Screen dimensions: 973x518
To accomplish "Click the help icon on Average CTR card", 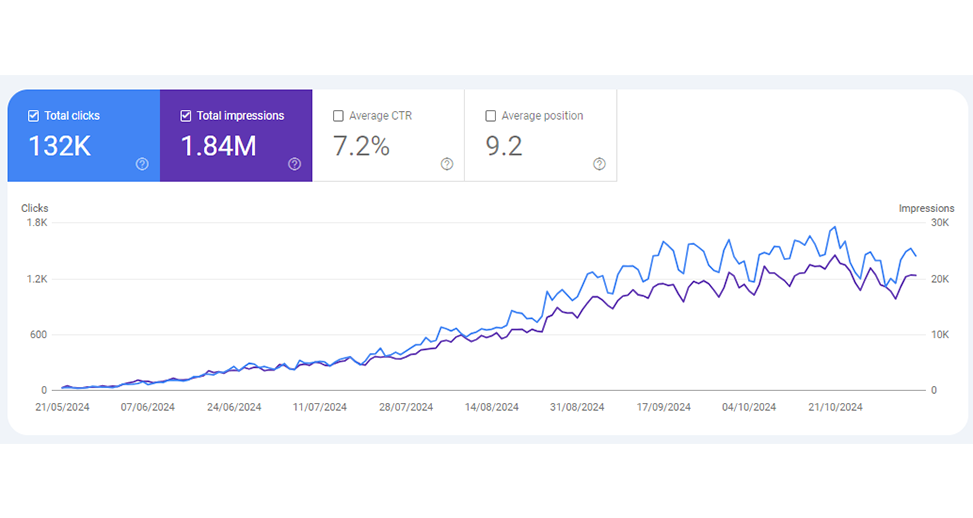I will click(x=447, y=164).
